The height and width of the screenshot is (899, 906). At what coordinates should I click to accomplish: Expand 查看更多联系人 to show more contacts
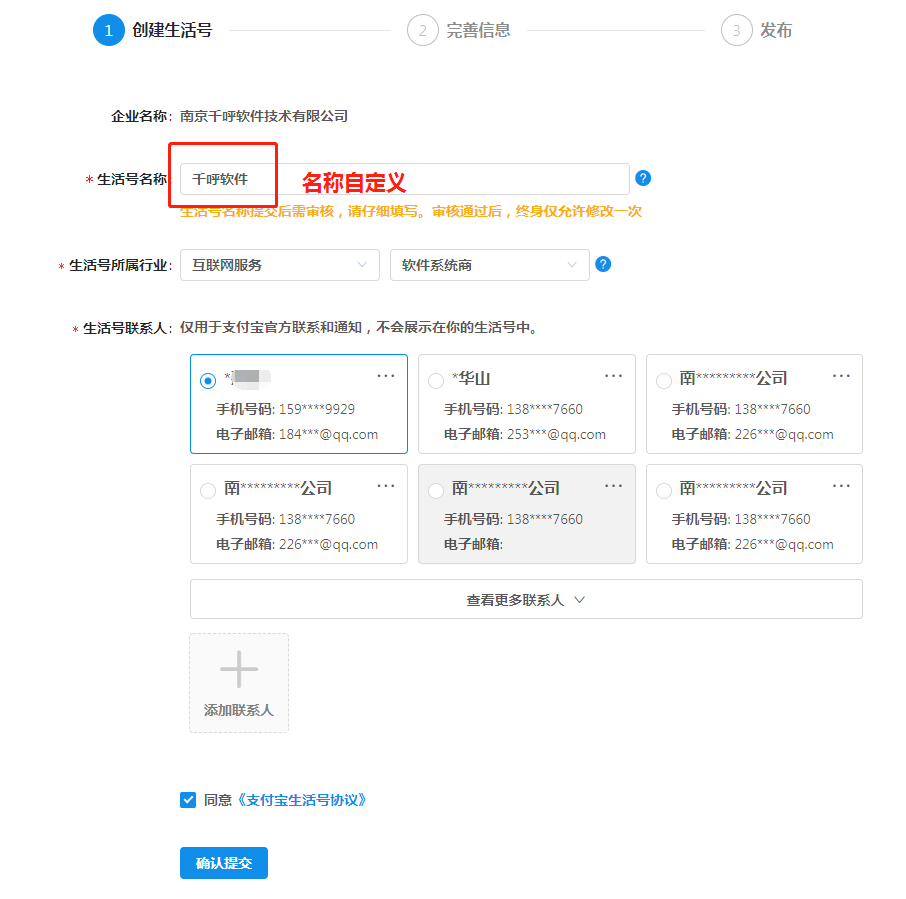[x=526, y=599]
